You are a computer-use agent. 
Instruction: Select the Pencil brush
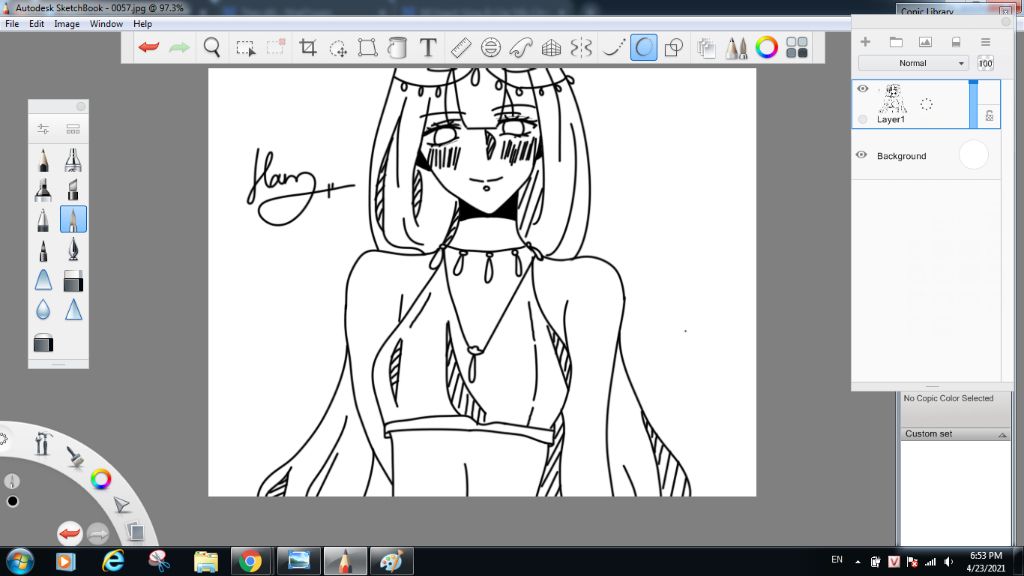click(x=43, y=159)
